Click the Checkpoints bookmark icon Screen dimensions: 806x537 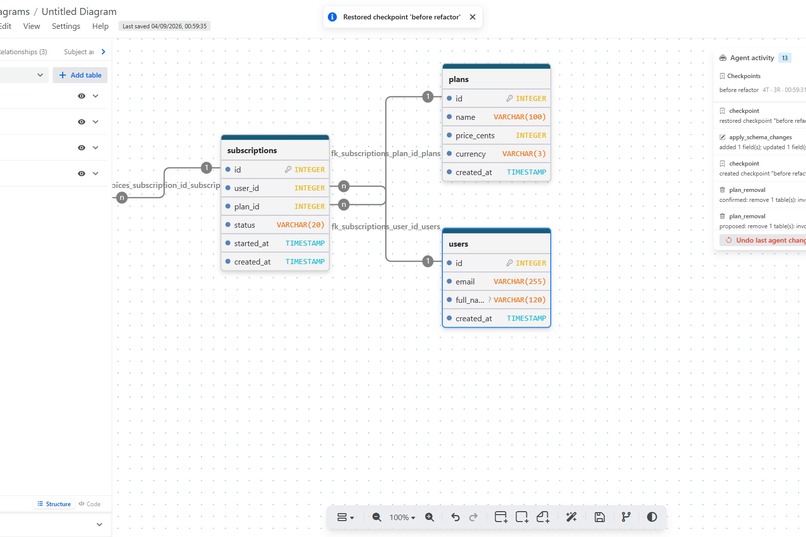coord(722,76)
